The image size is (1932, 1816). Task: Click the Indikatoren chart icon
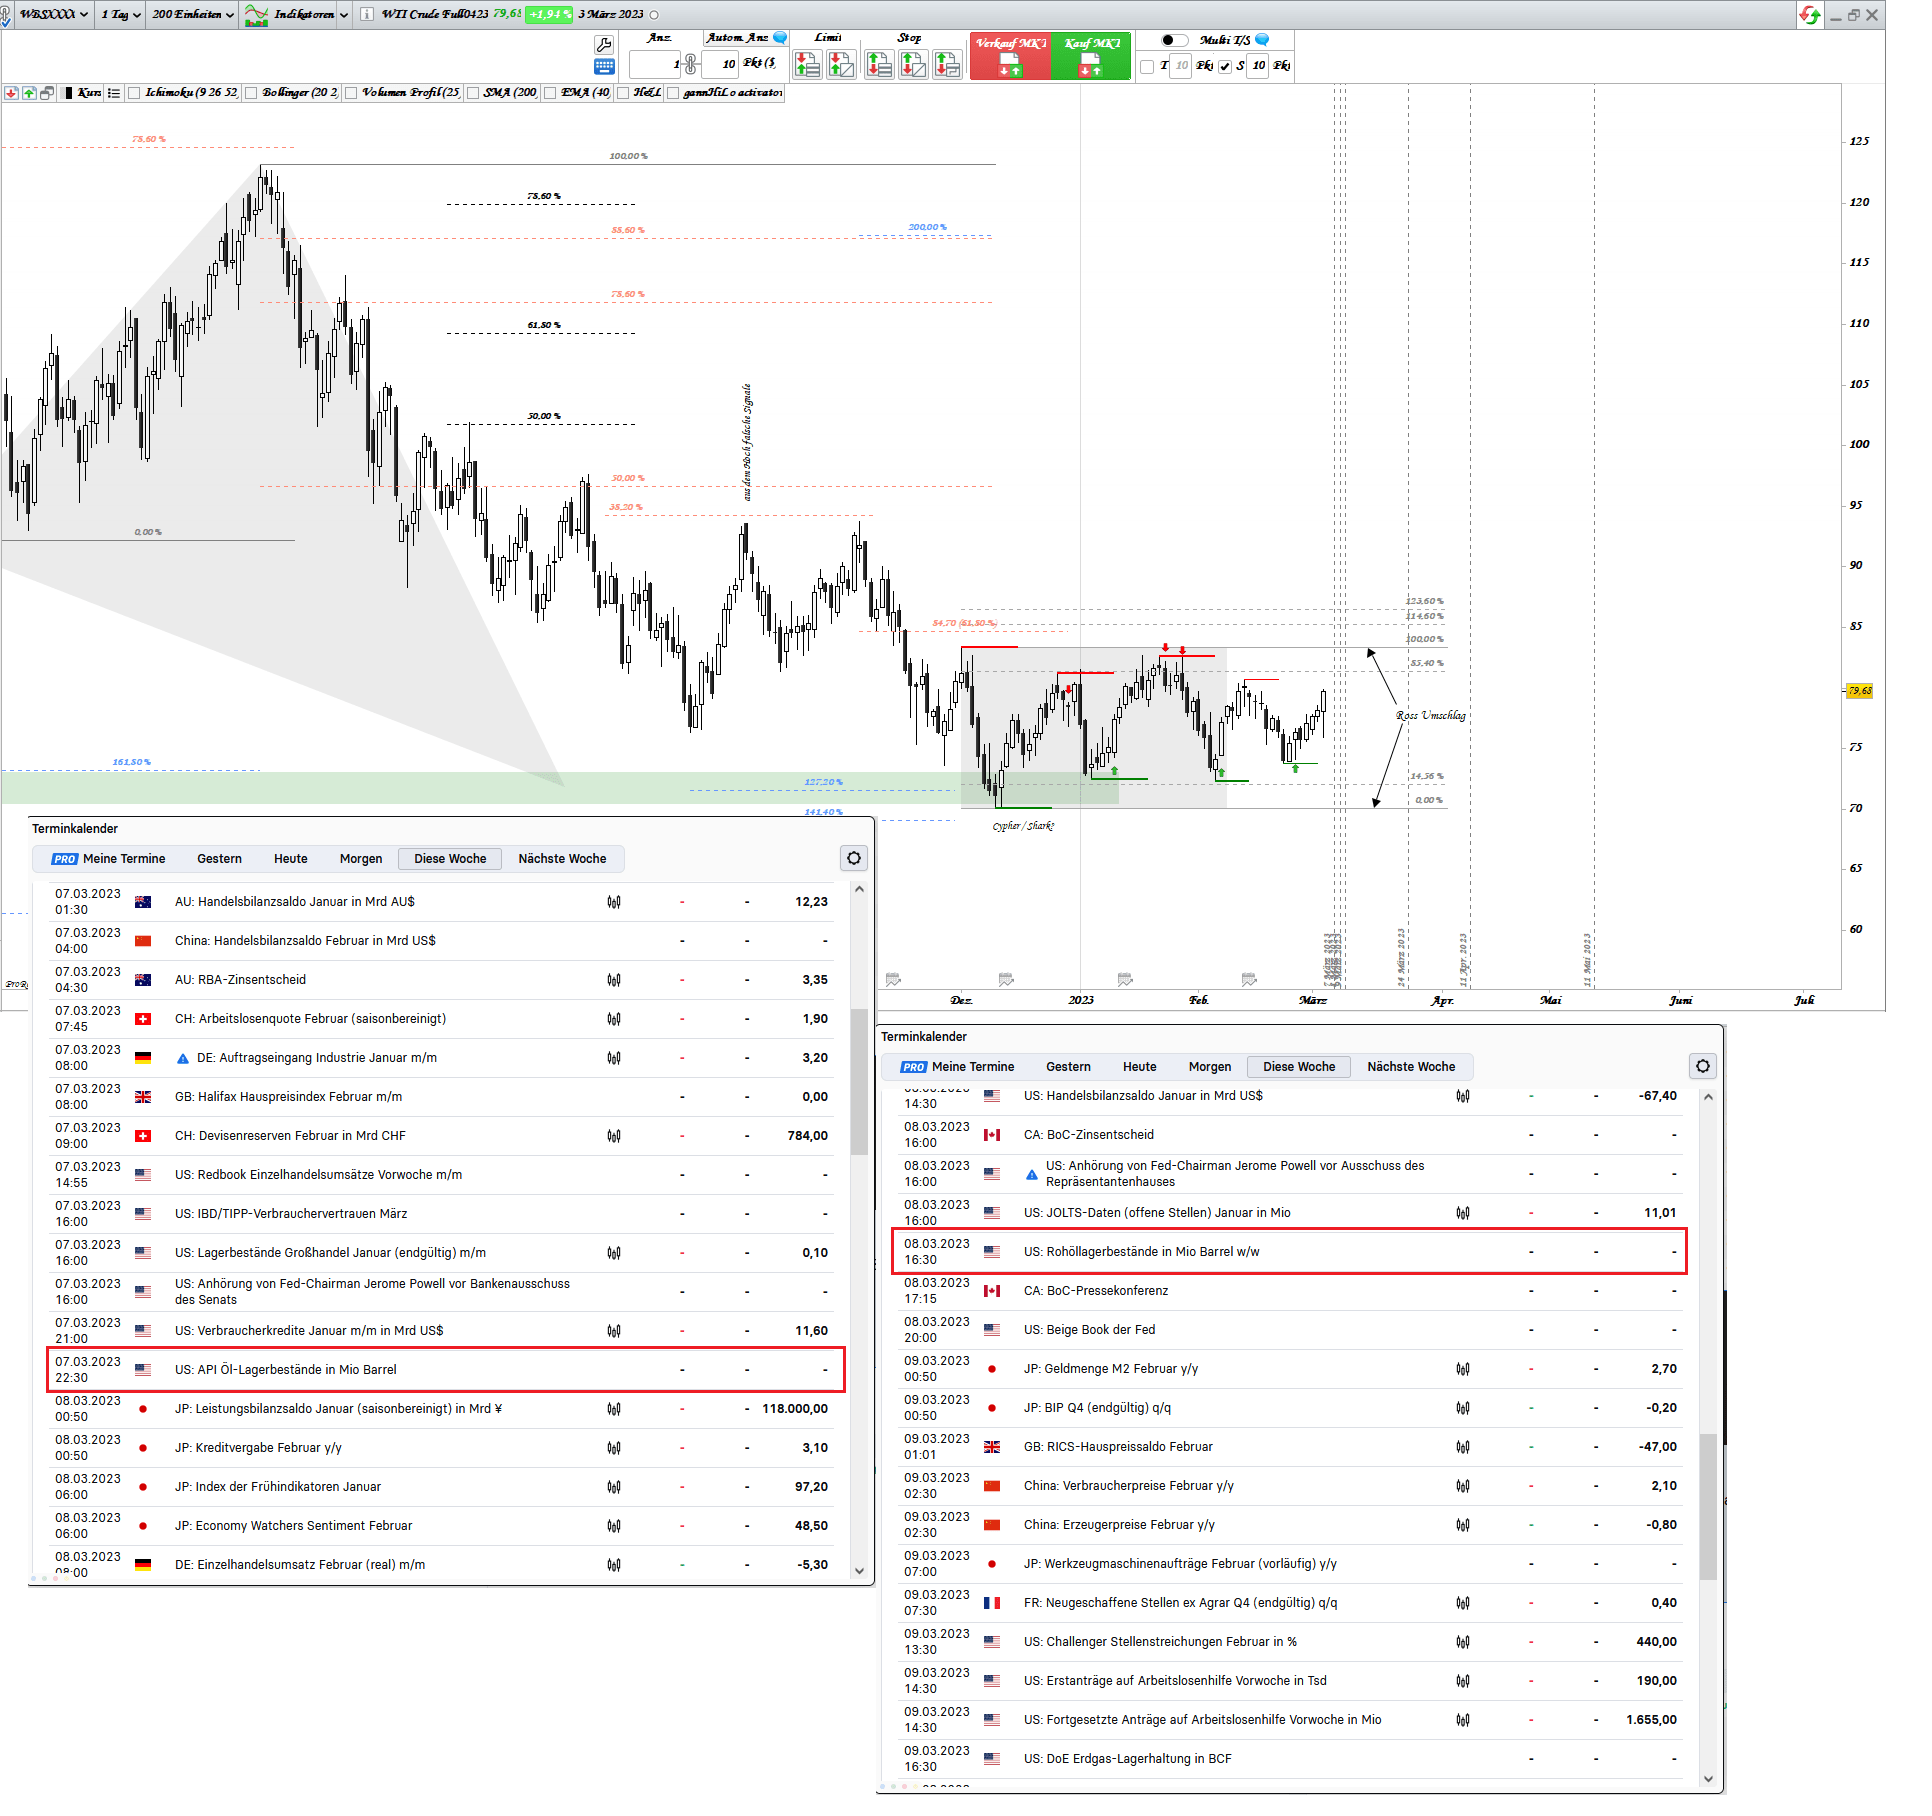(x=257, y=15)
